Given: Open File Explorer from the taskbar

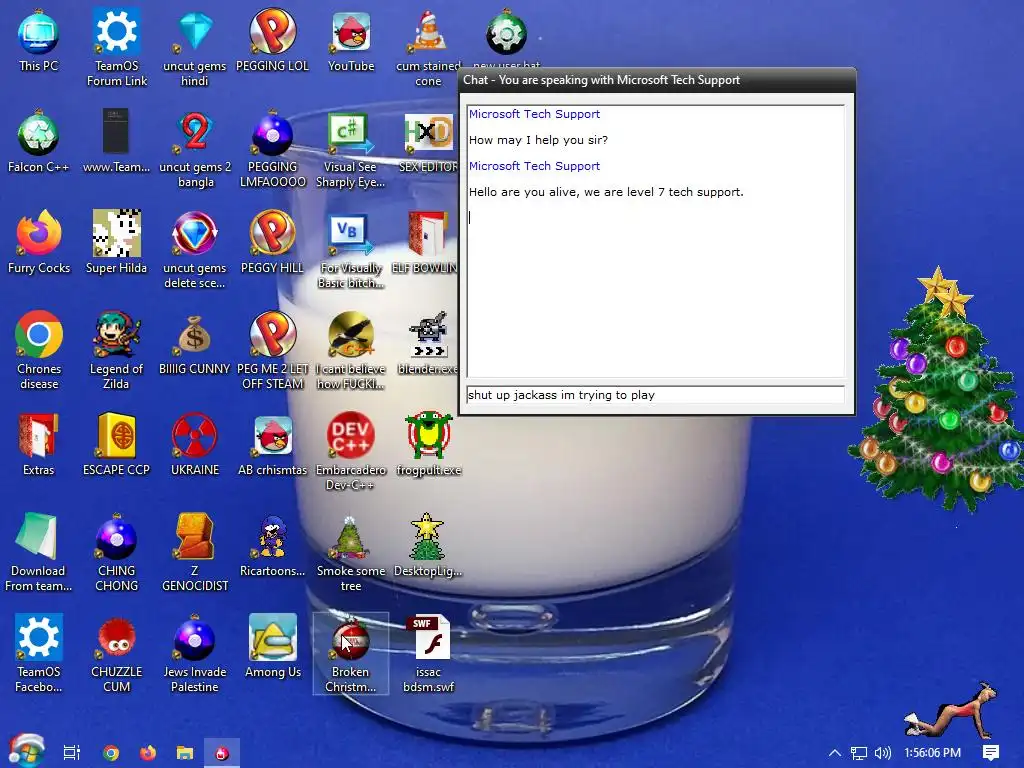Looking at the screenshot, I should click(x=185, y=752).
